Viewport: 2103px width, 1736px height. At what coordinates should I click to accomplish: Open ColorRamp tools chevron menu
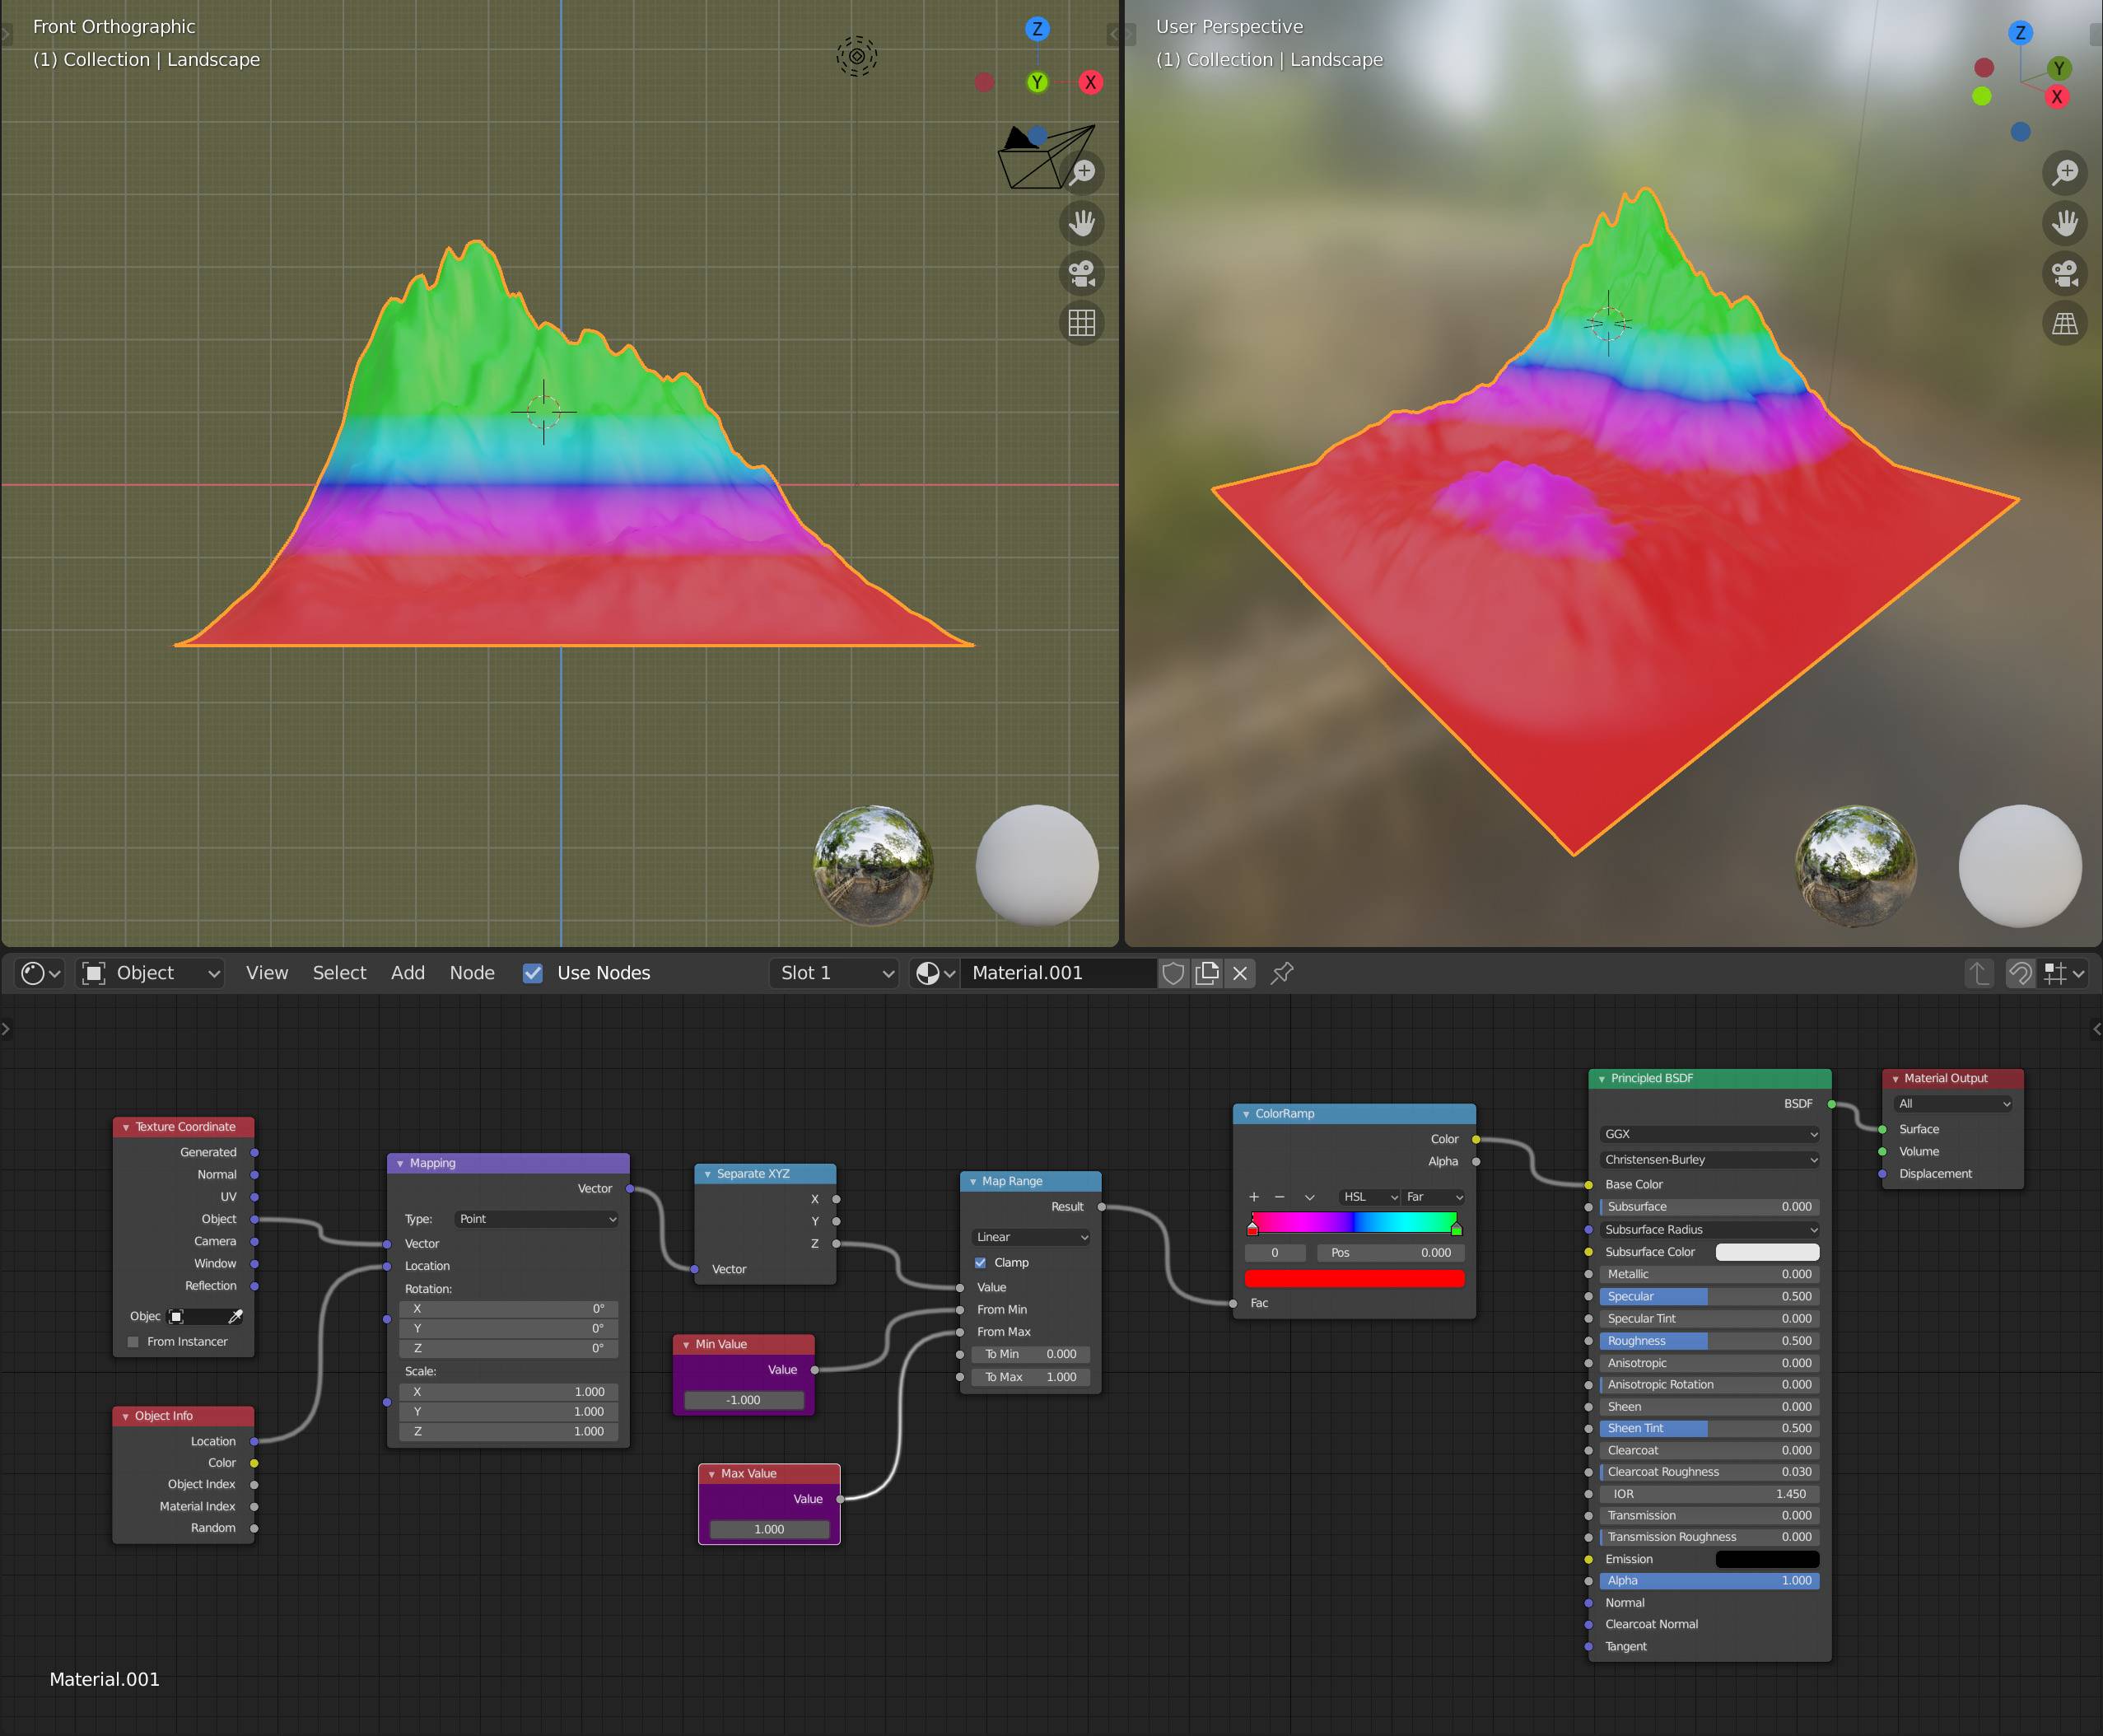[1309, 1197]
